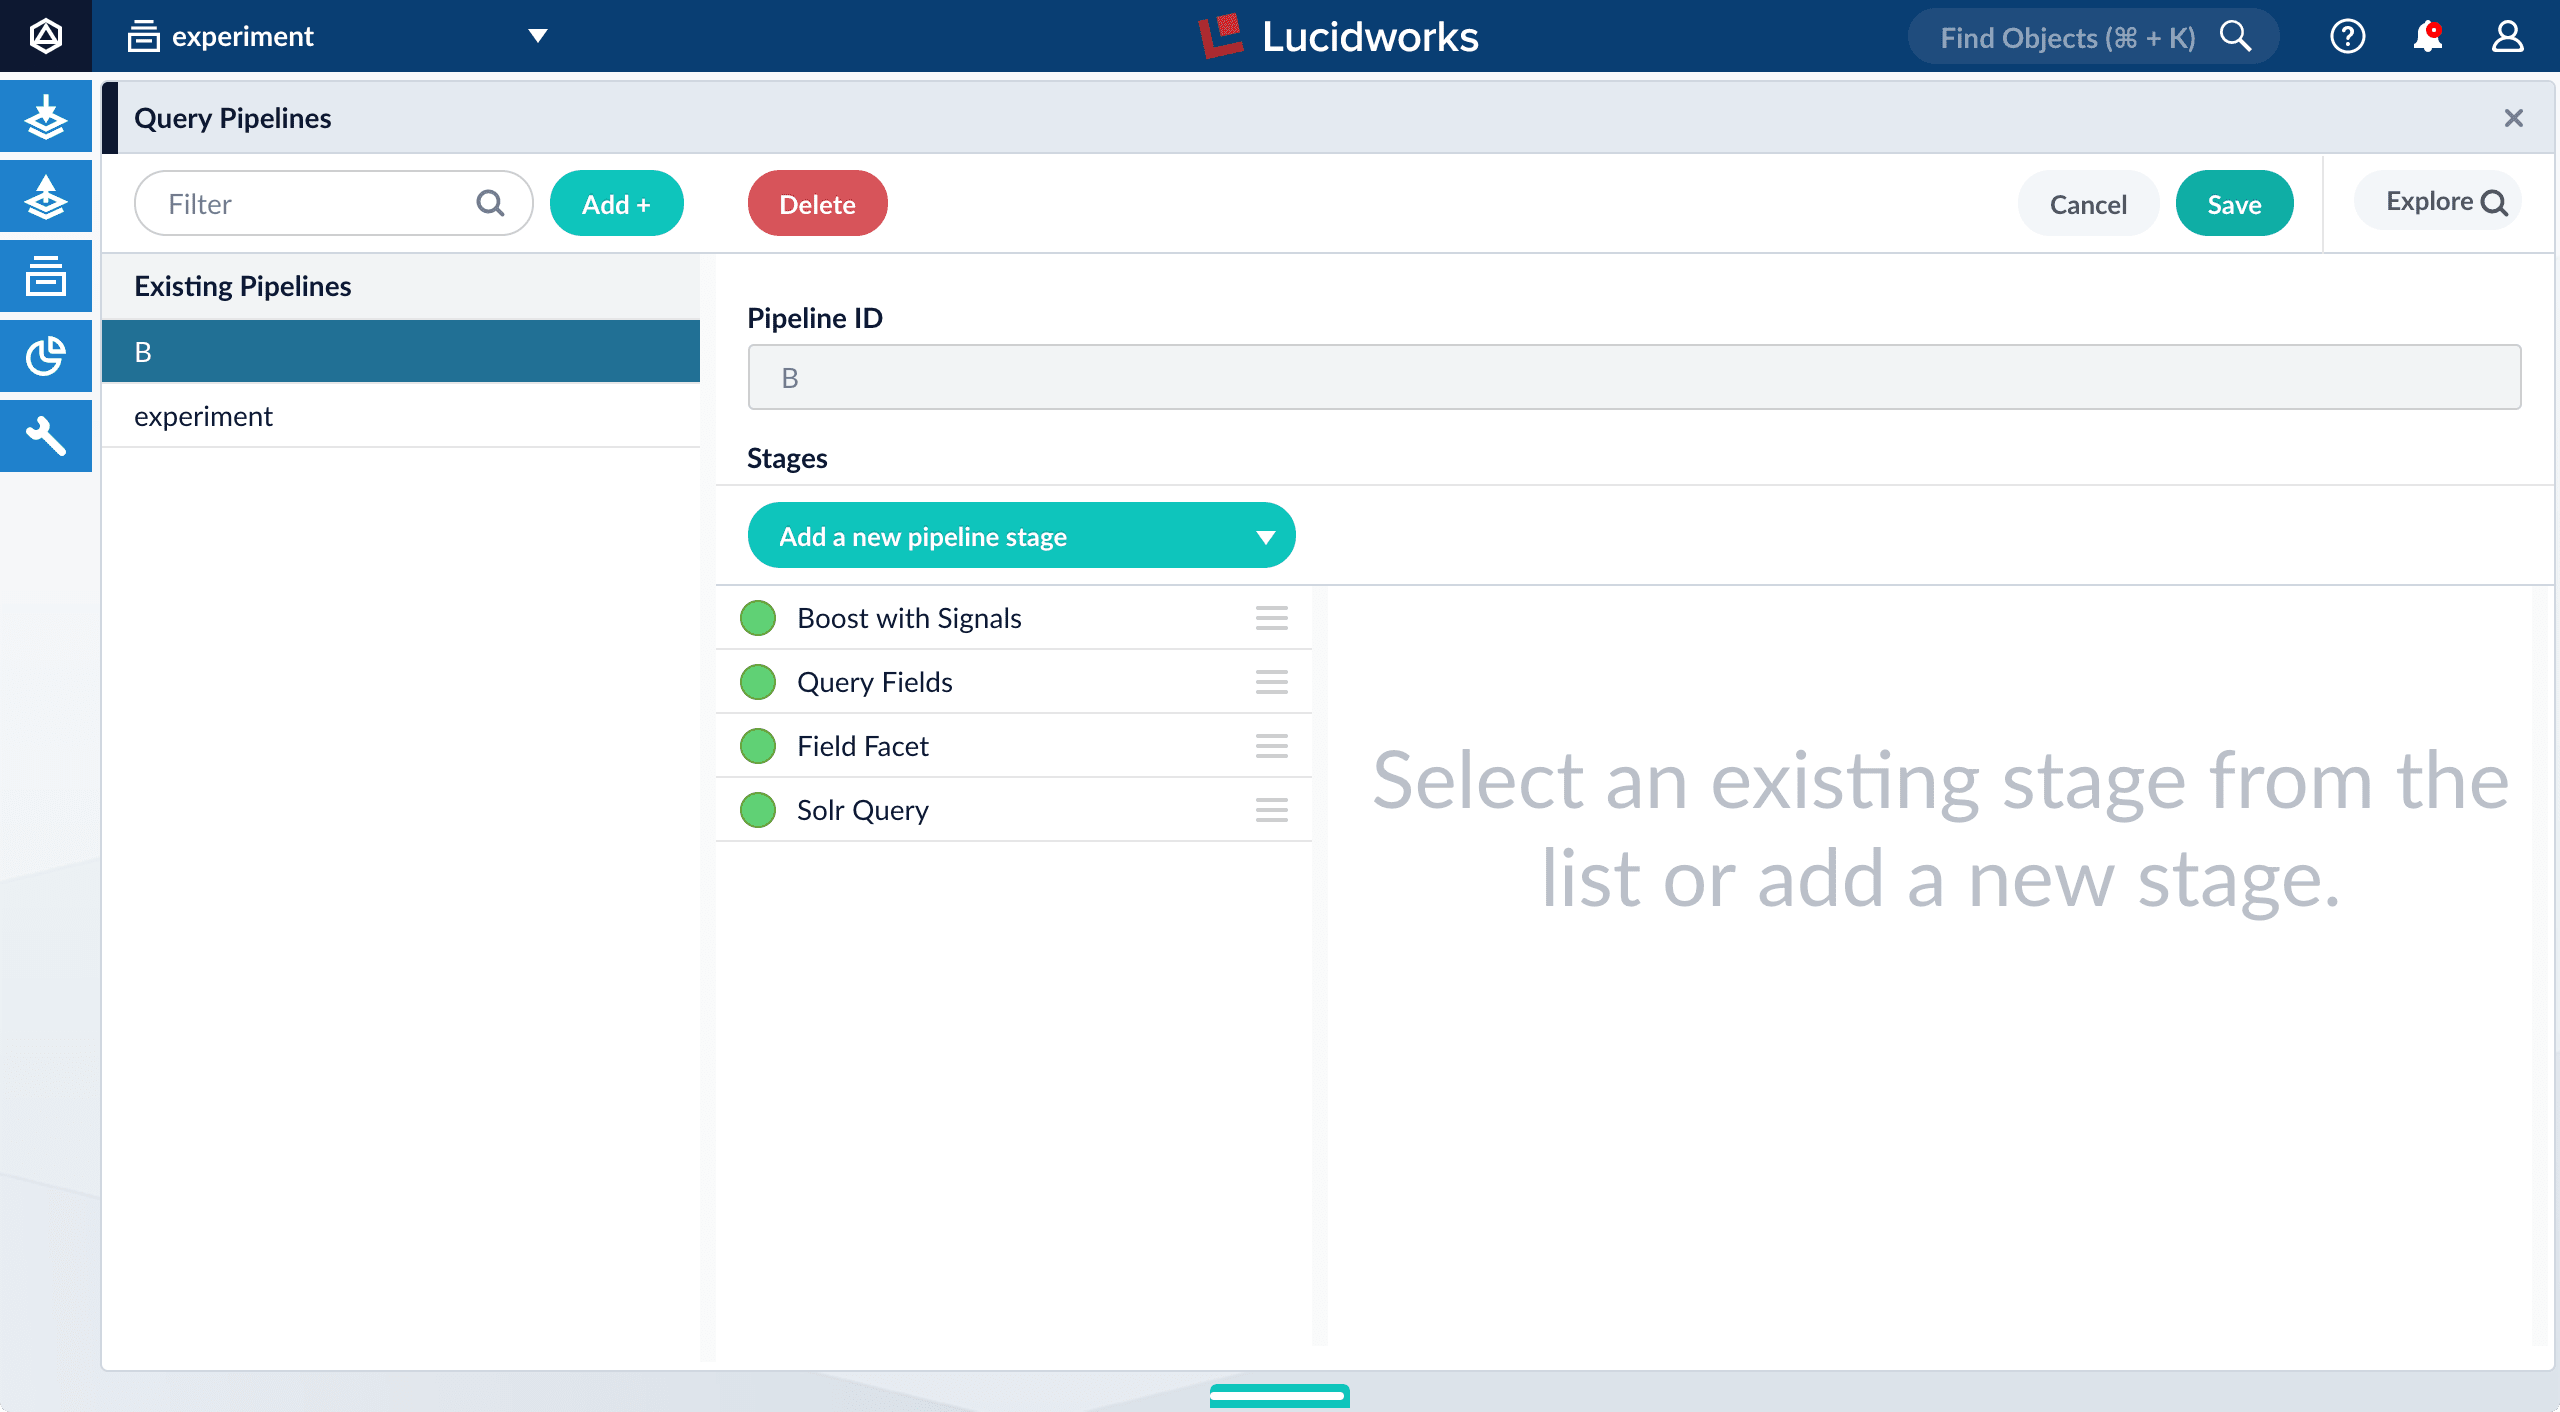
Task: Open the Analytics pie chart icon
Action: (x=46, y=356)
